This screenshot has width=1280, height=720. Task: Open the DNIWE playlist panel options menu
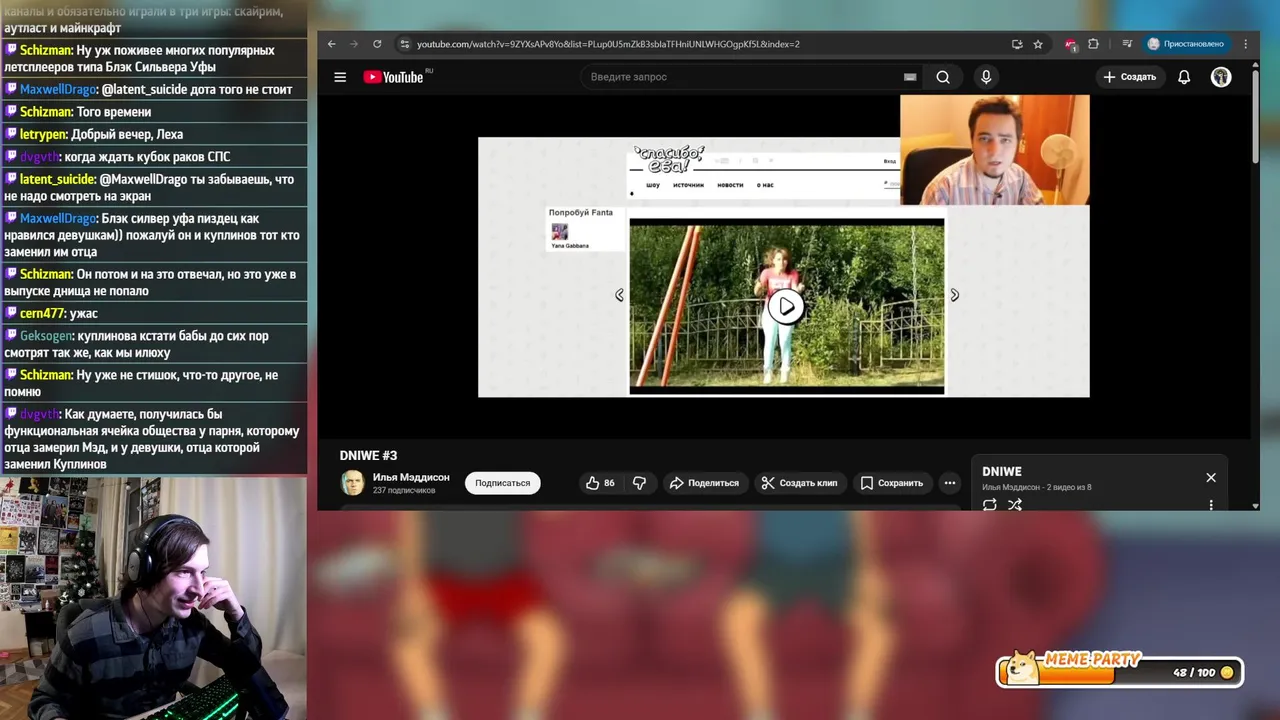coord(1211,505)
